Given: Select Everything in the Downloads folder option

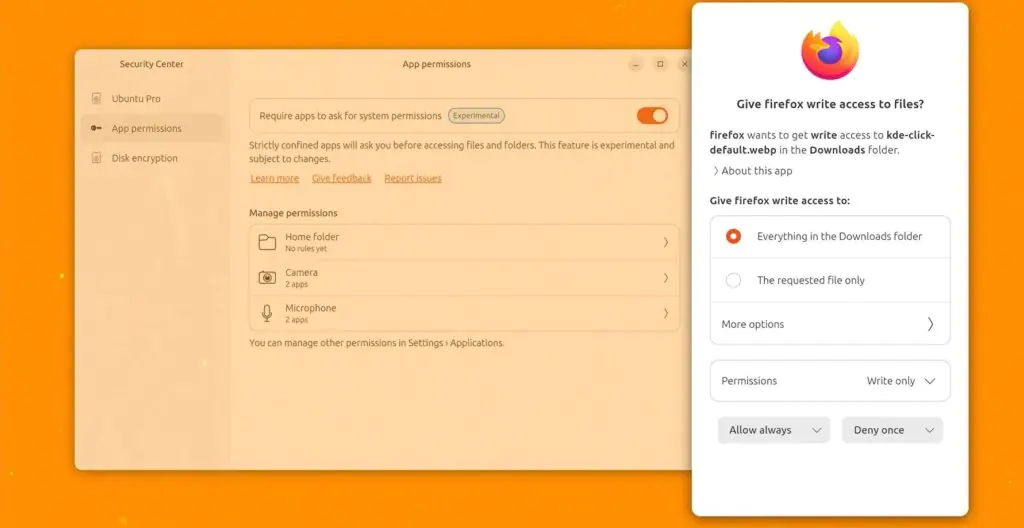Looking at the screenshot, I should pos(830,237).
